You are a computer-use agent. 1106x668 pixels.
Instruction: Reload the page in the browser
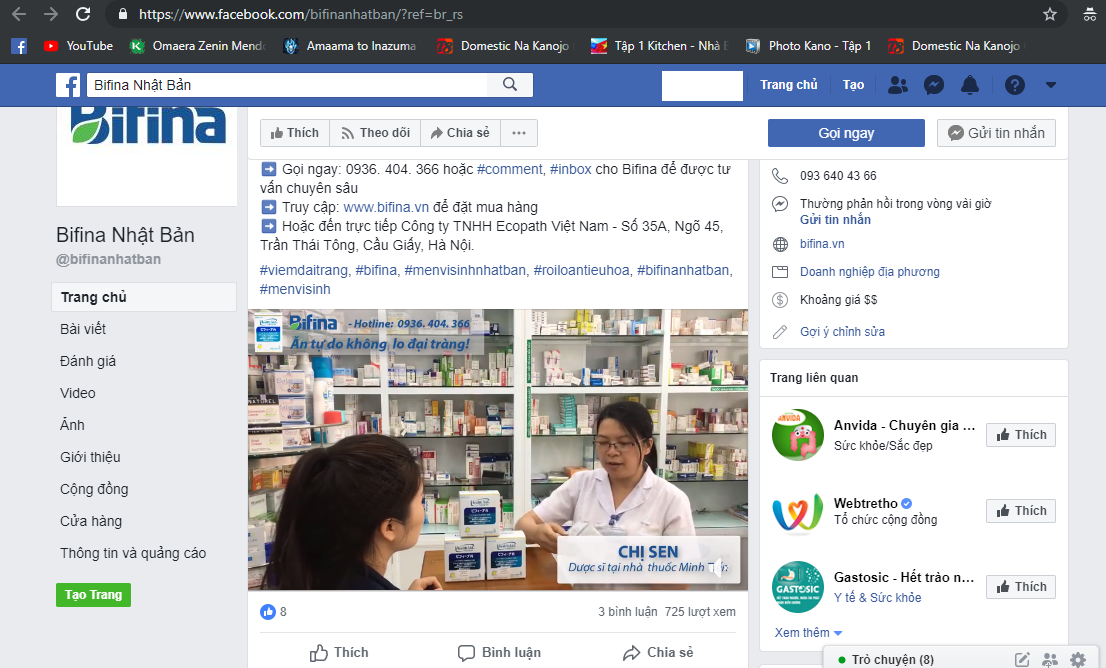83,14
